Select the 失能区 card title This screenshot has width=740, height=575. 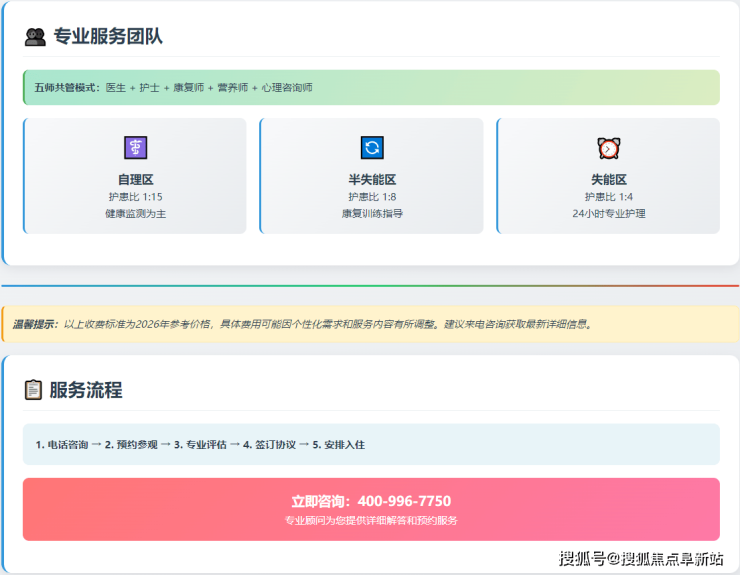[x=608, y=179]
